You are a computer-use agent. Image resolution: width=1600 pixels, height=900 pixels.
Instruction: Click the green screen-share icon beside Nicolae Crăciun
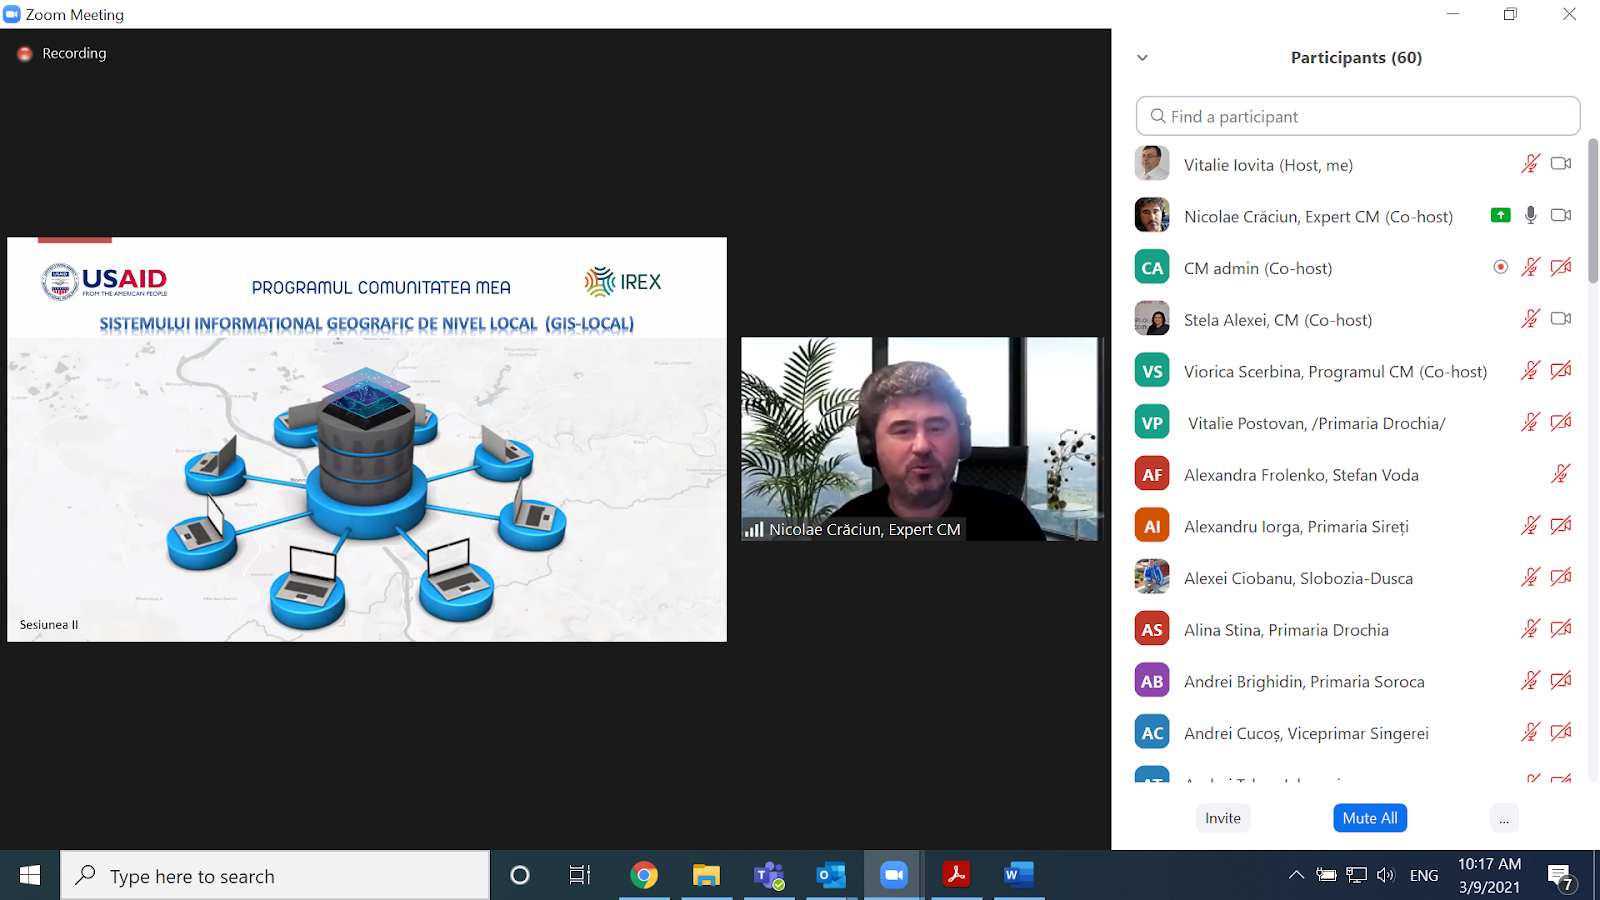[x=1500, y=215]
